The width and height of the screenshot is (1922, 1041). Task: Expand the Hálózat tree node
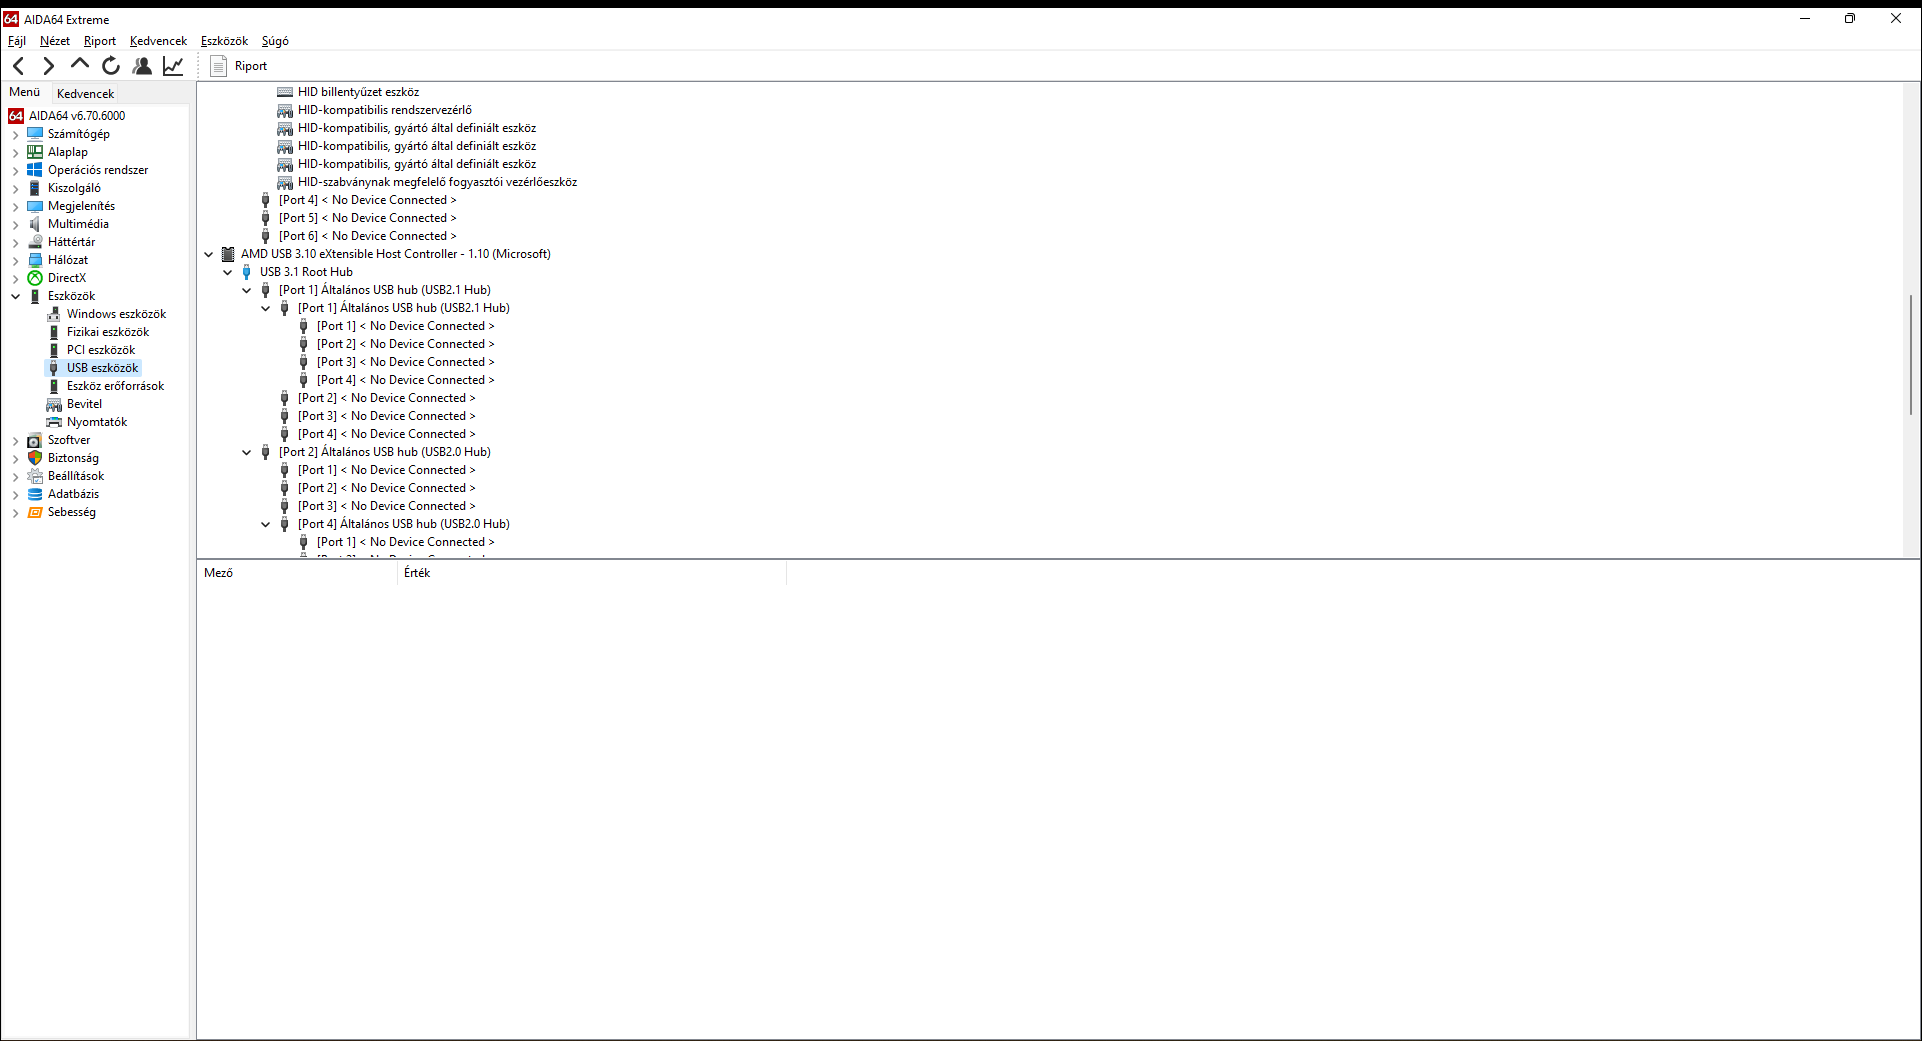click(x=15, y=260)
